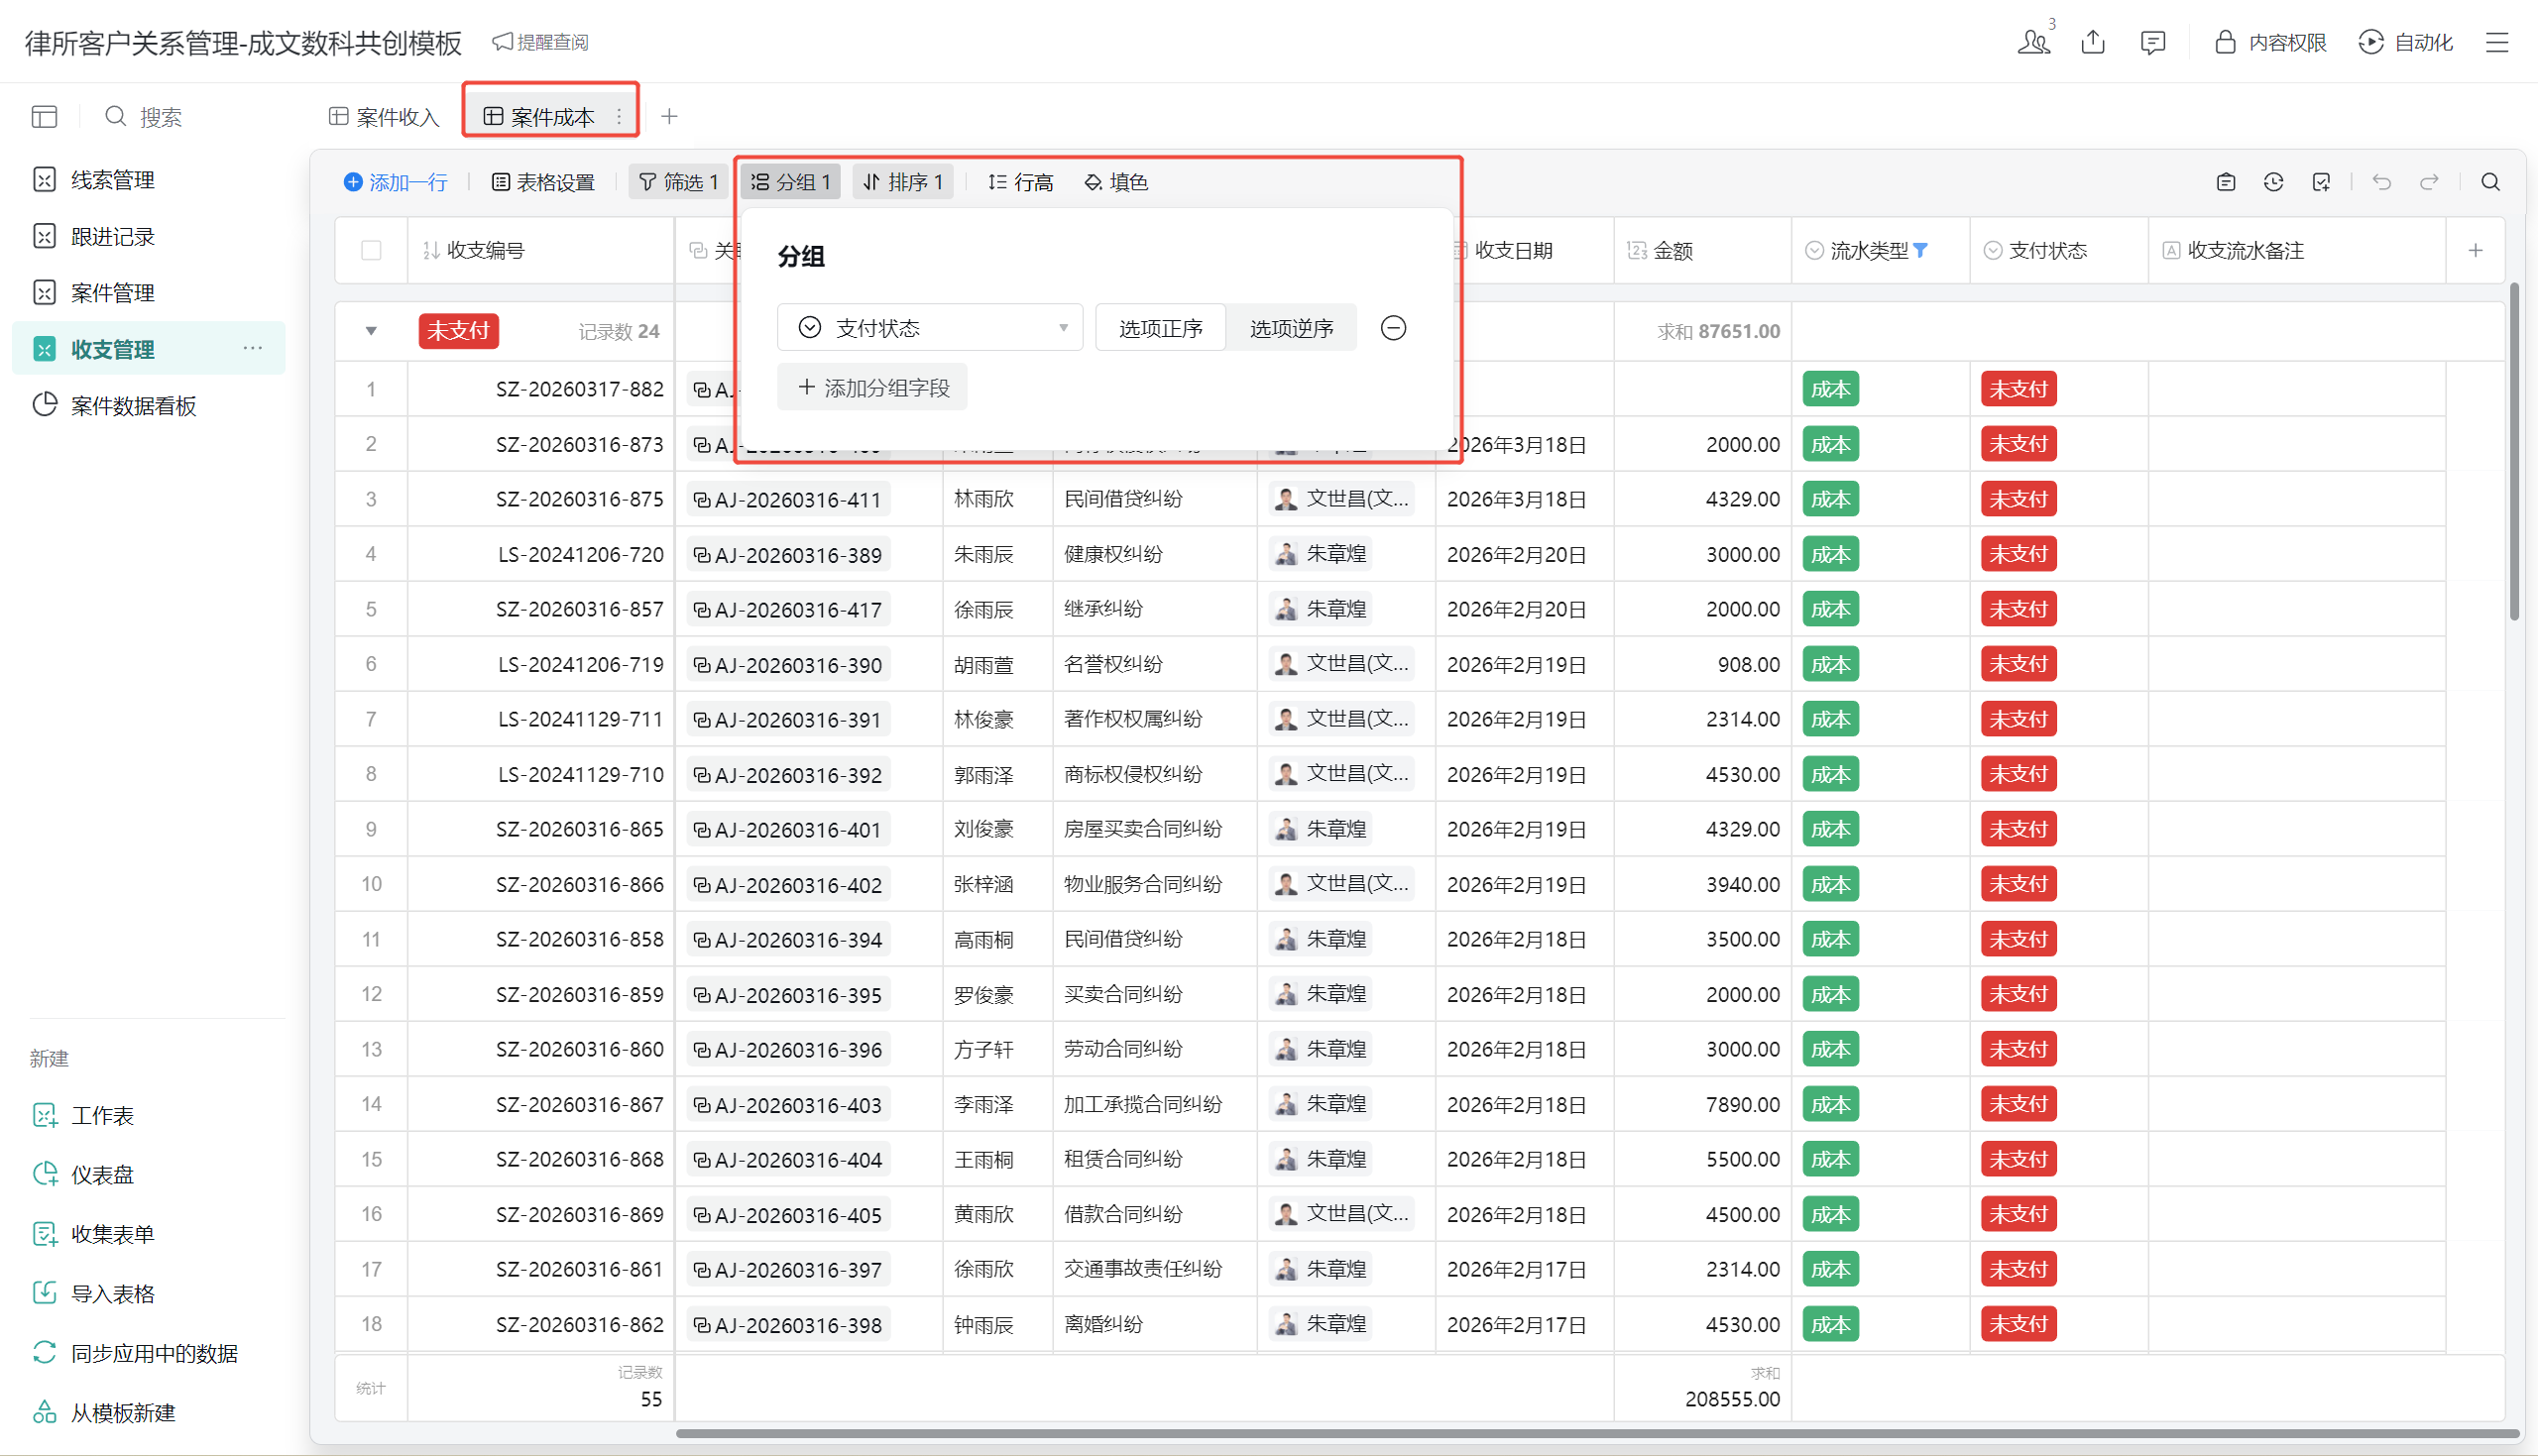Open 案件数据看板 in the sidebar
This screenshot has height=1456, width=2538.
133,405
